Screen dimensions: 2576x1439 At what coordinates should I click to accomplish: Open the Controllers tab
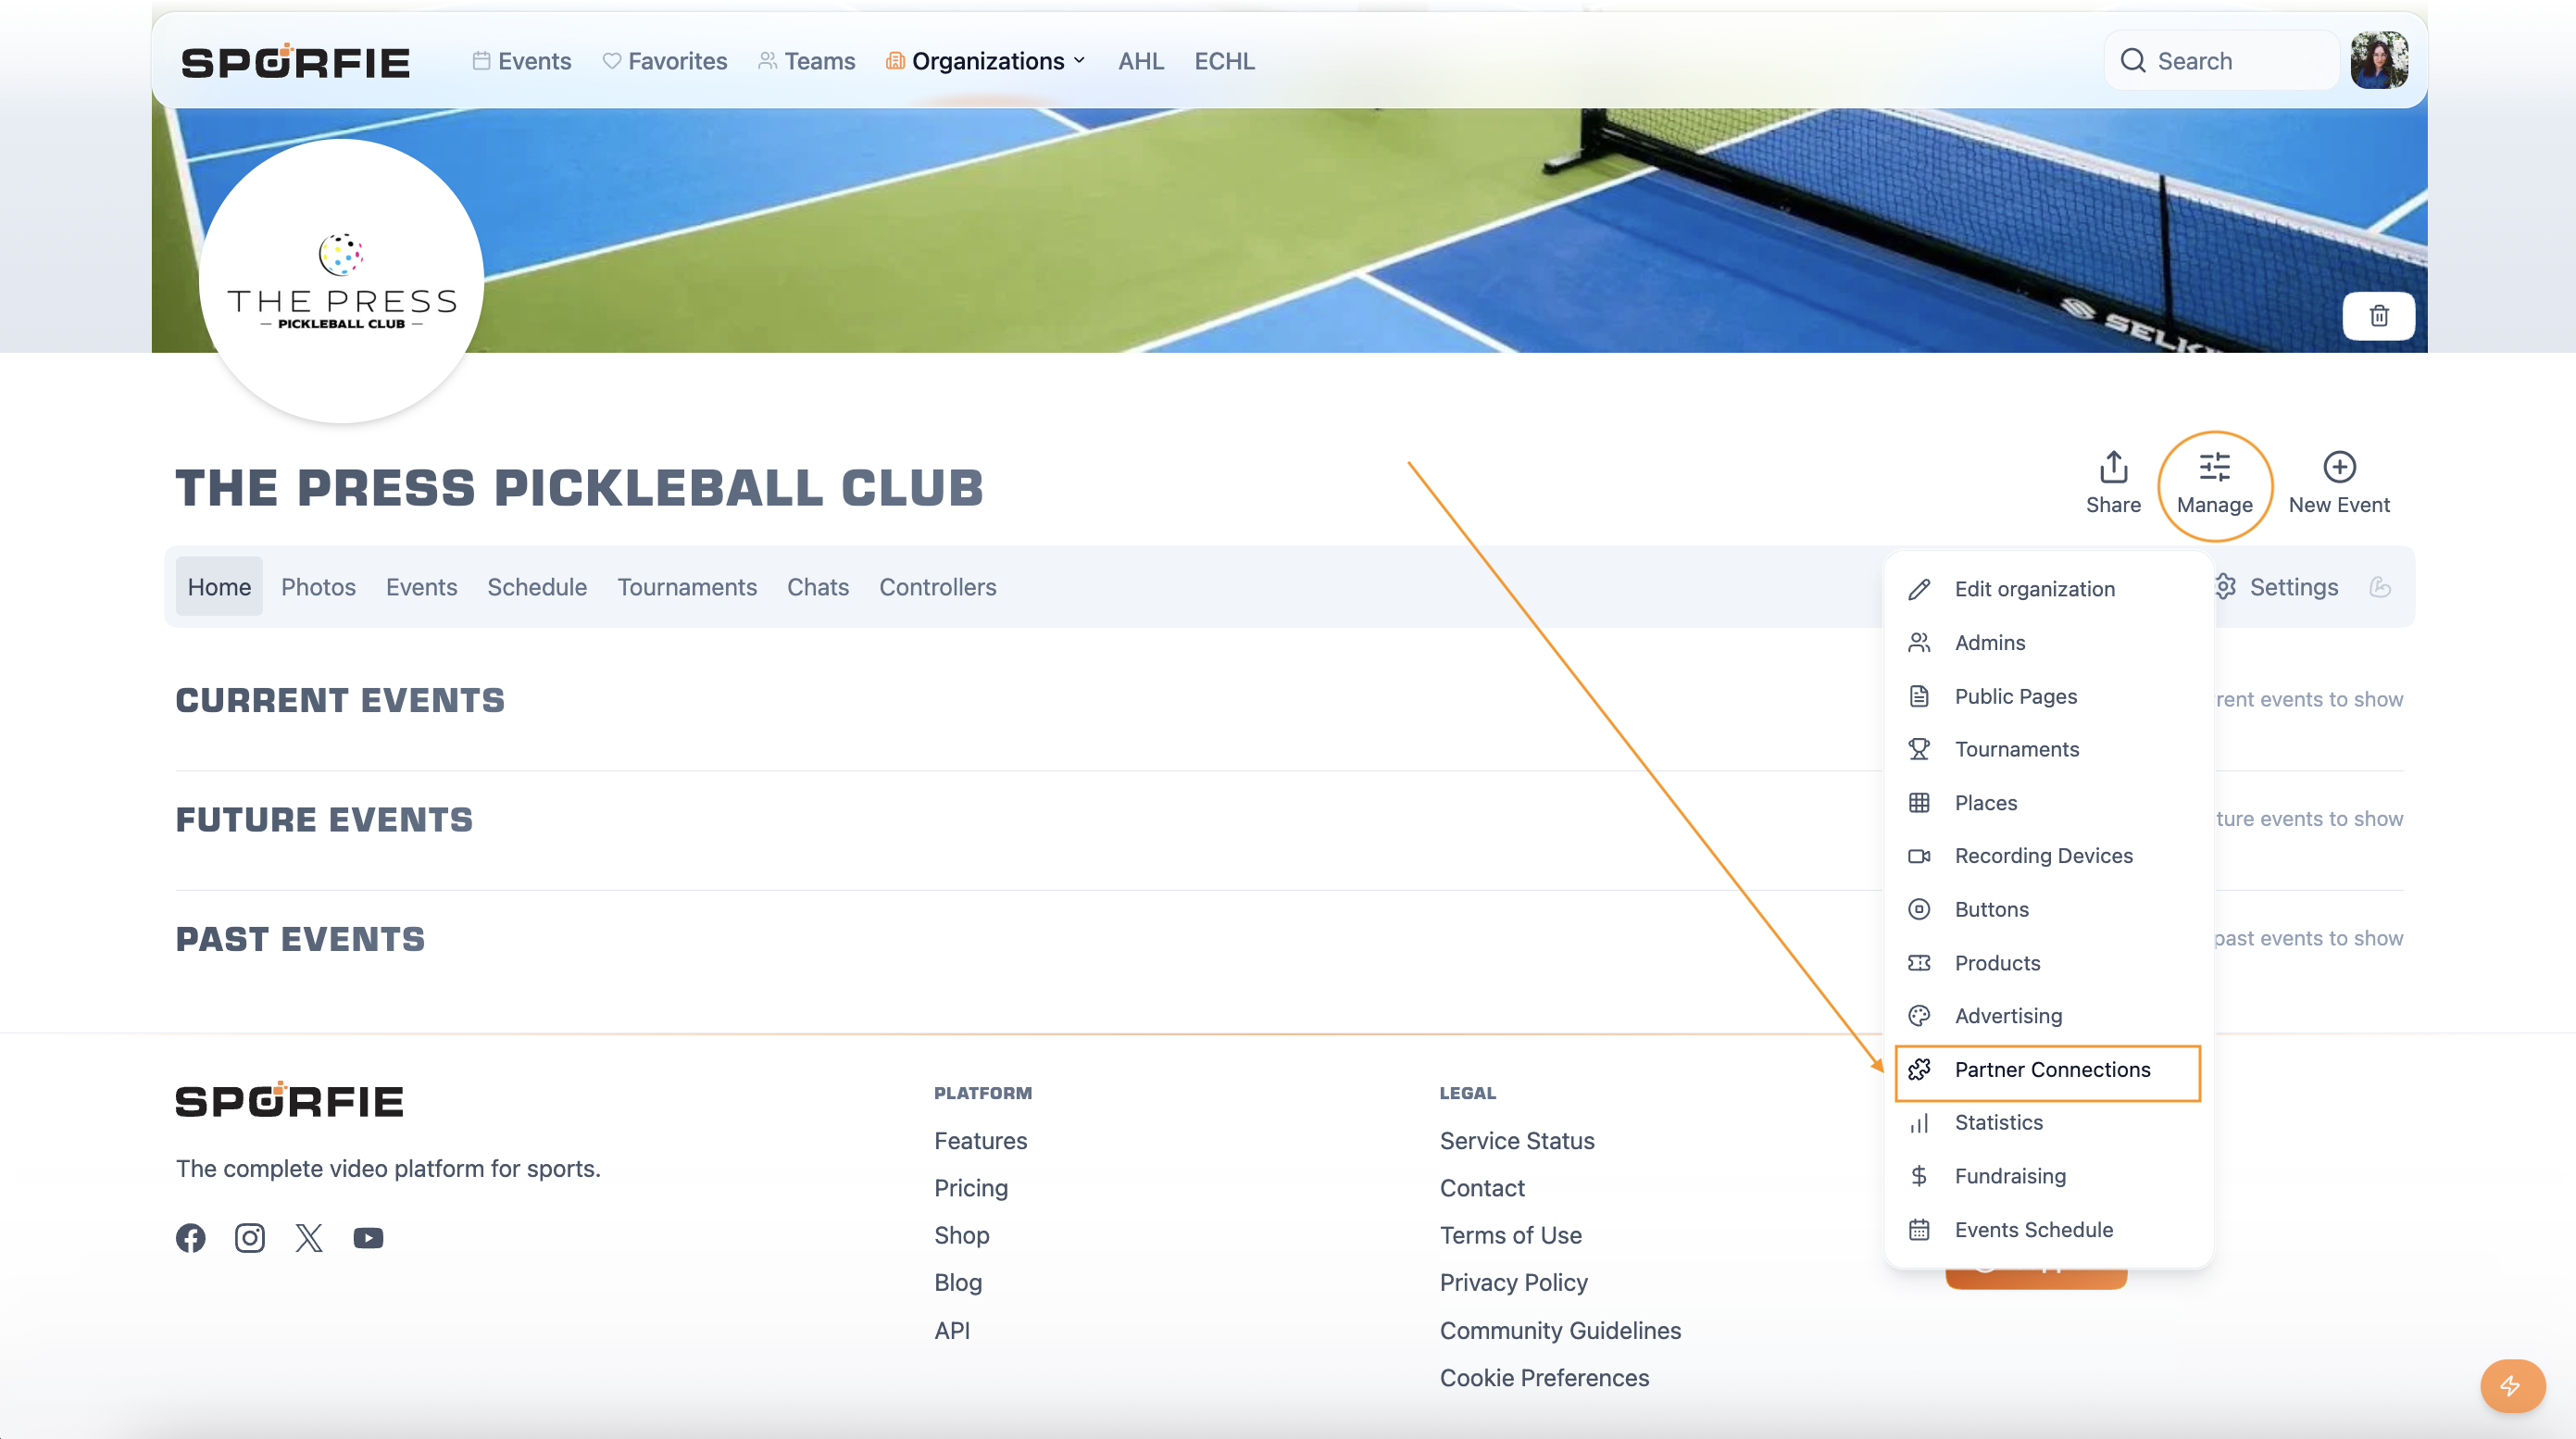(x=938, y=587)
